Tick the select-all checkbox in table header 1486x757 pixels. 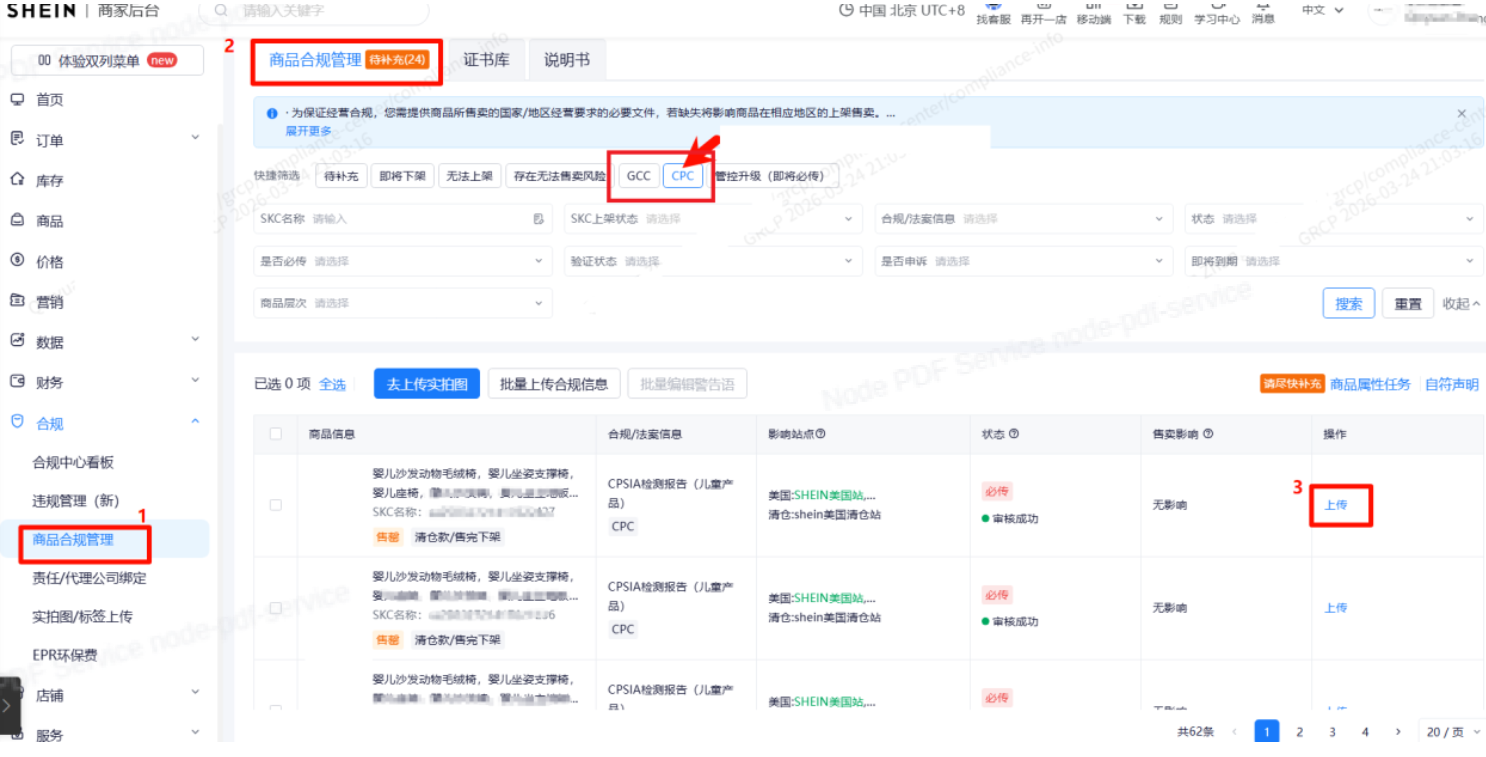[x=275, y=434]
